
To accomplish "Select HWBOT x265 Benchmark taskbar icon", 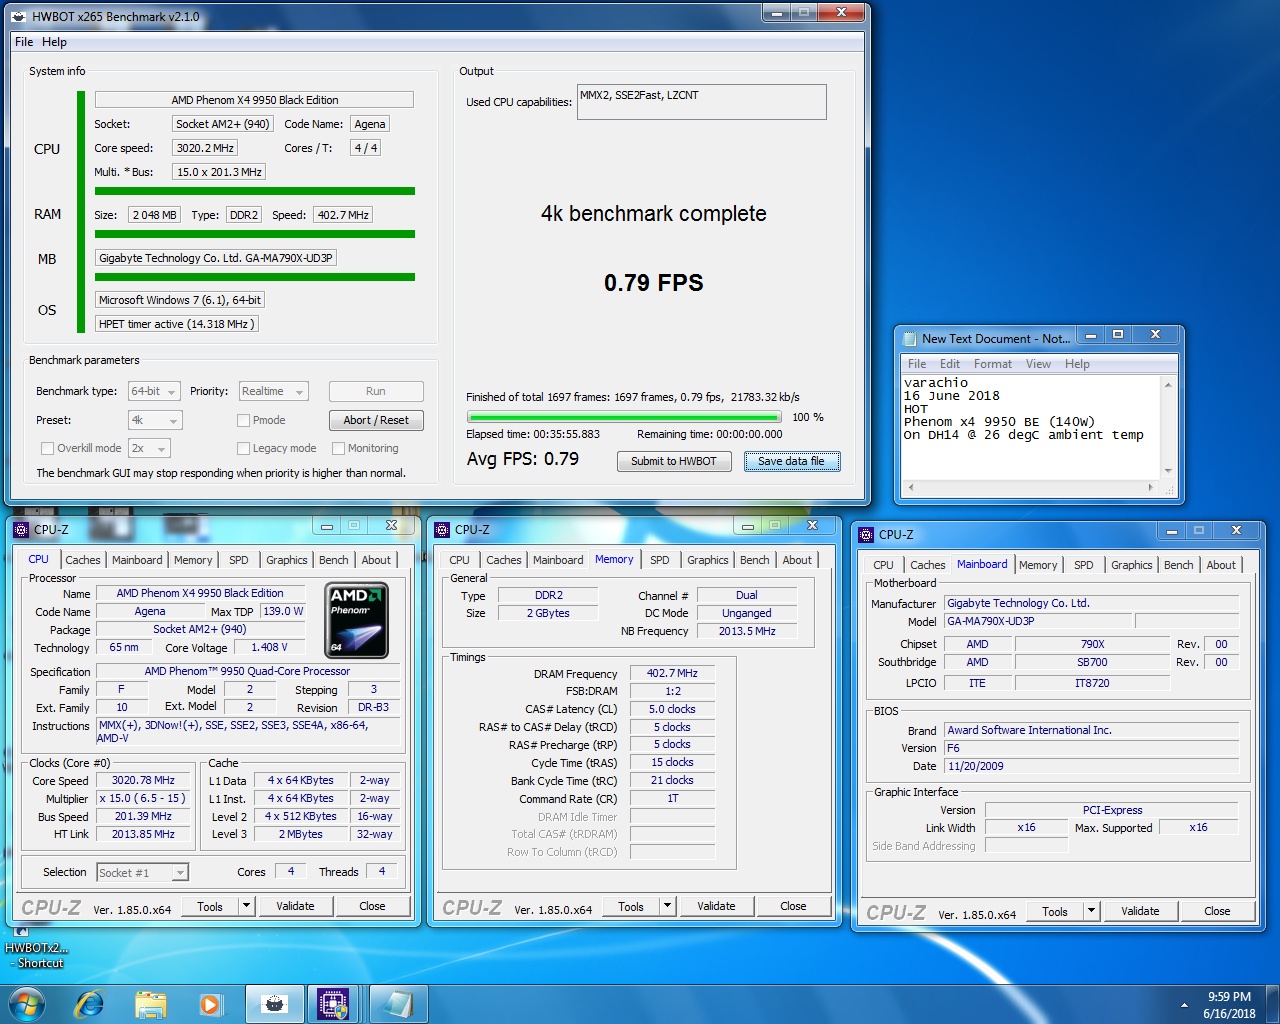I will (x=274, y=1004).
